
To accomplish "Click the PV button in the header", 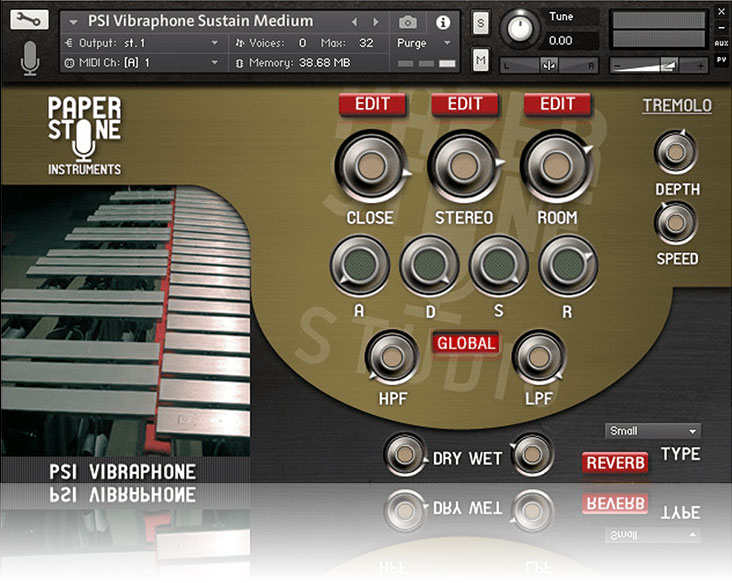I will click(721, 60).
